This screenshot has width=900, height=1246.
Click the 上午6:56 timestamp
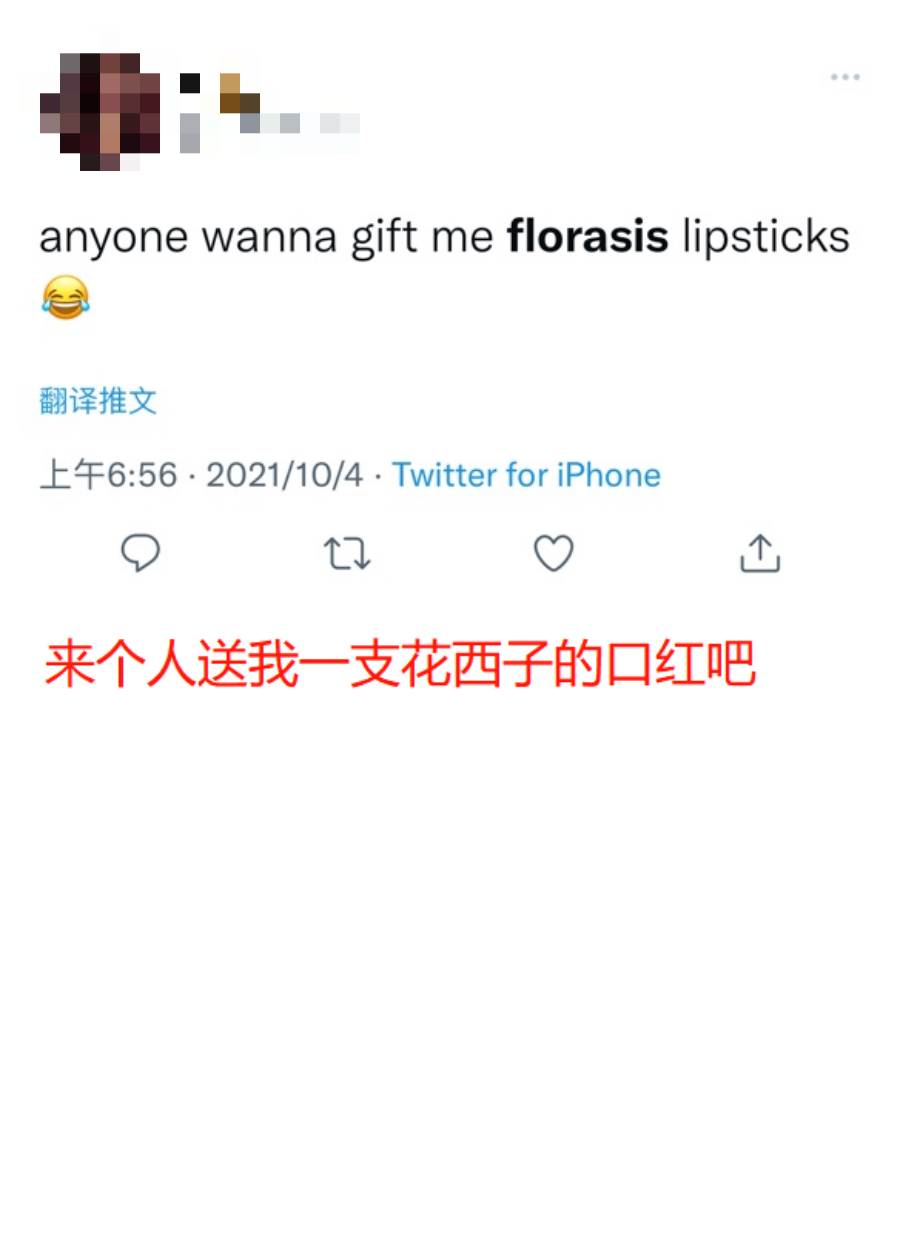coord(108,474)
